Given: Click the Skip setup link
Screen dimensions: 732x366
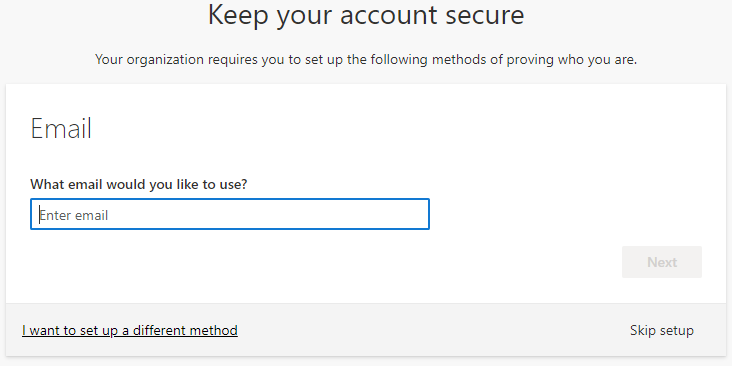Looking at the screenshot, I should [x=662, y=331].
